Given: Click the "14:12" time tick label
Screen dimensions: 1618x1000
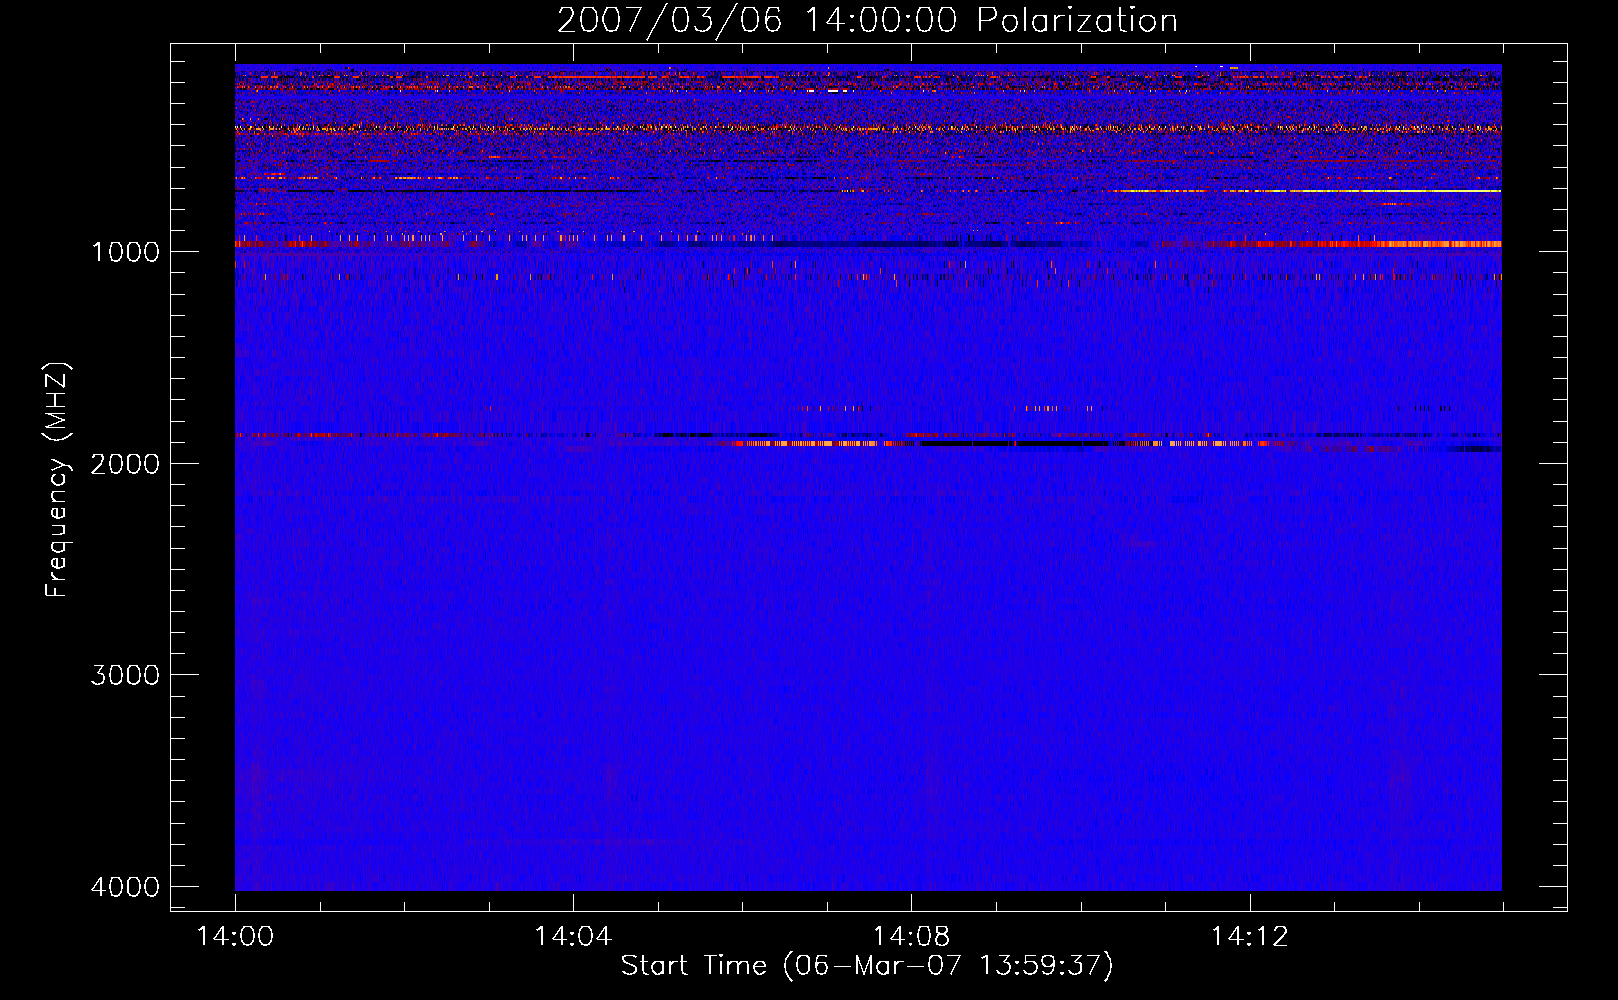Looking at the screenshot, I should pos(1249,937).
